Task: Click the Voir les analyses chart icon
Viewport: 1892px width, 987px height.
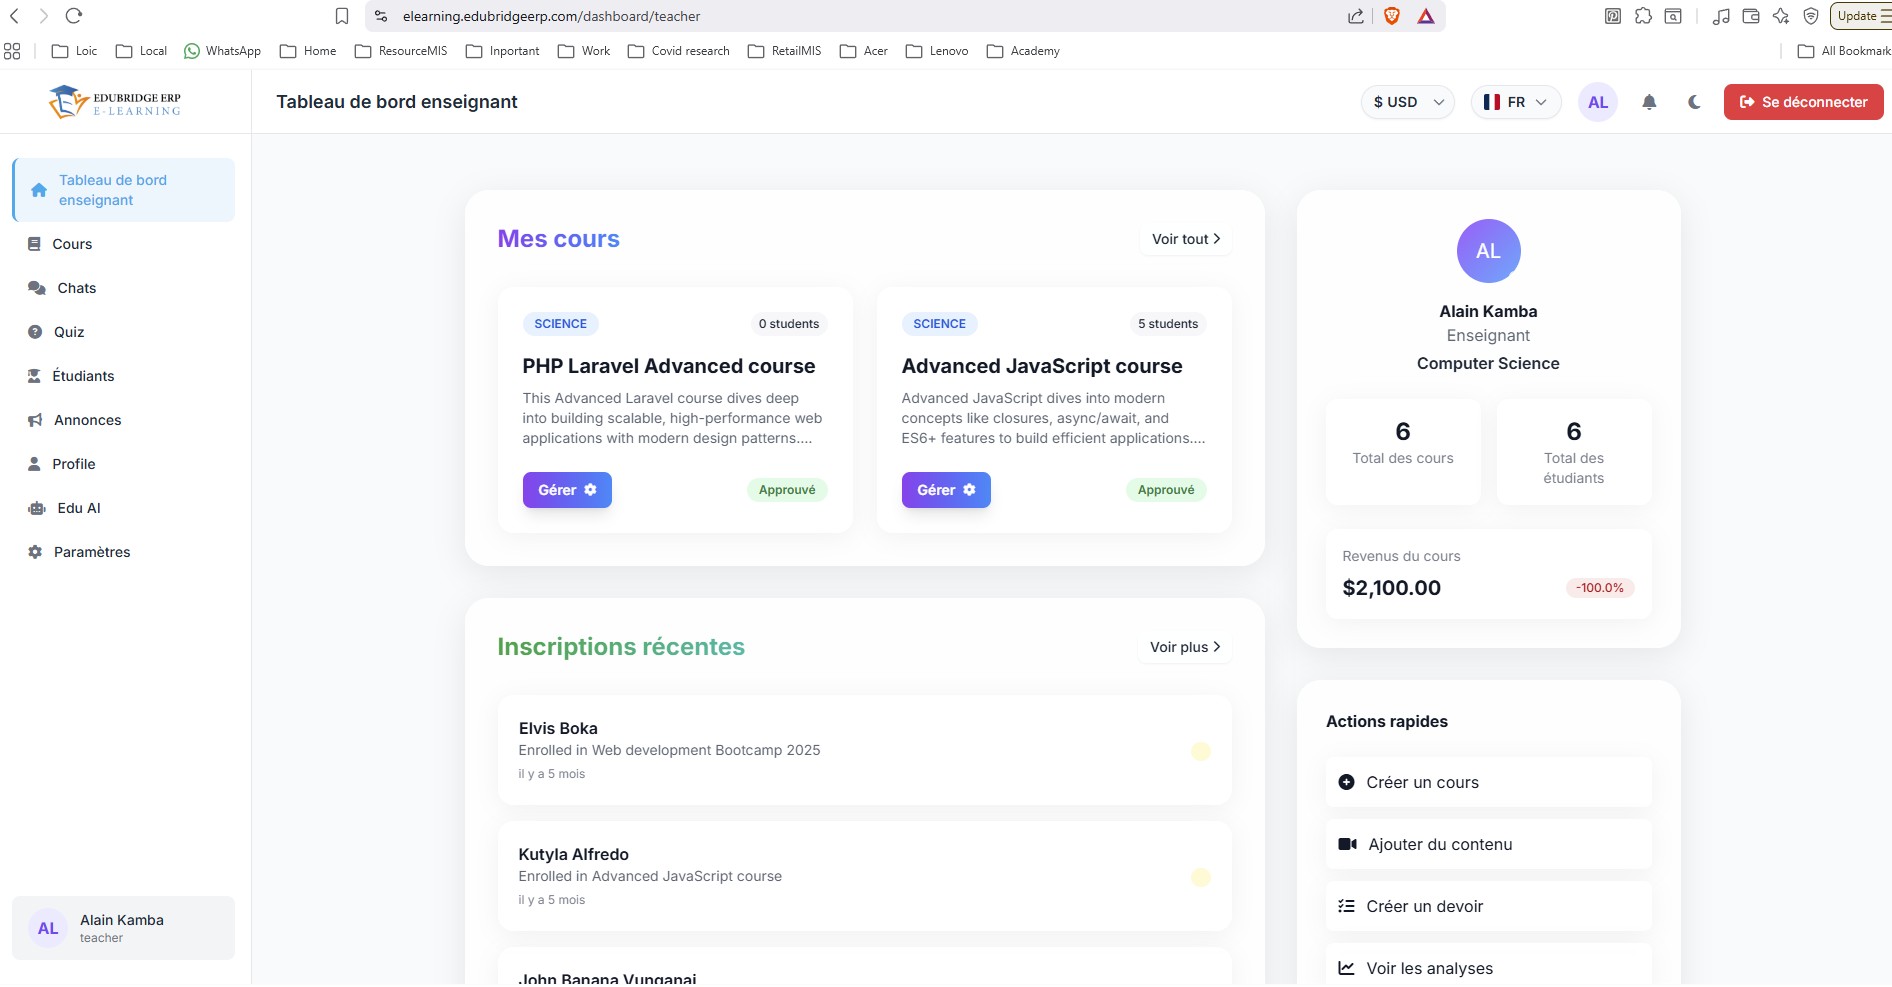Action: point(1346,968)
